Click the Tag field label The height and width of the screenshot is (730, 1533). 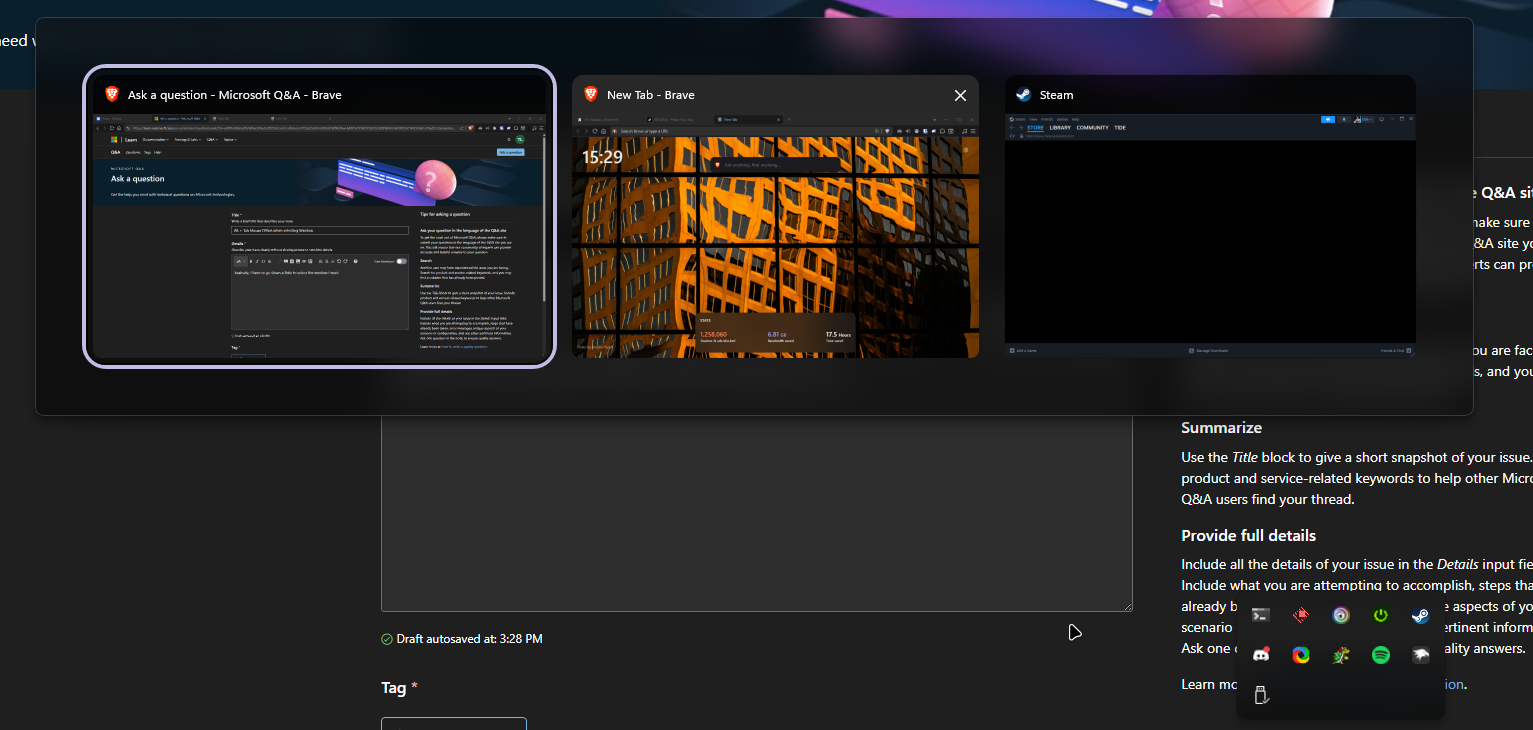click(x=393, y=688)
